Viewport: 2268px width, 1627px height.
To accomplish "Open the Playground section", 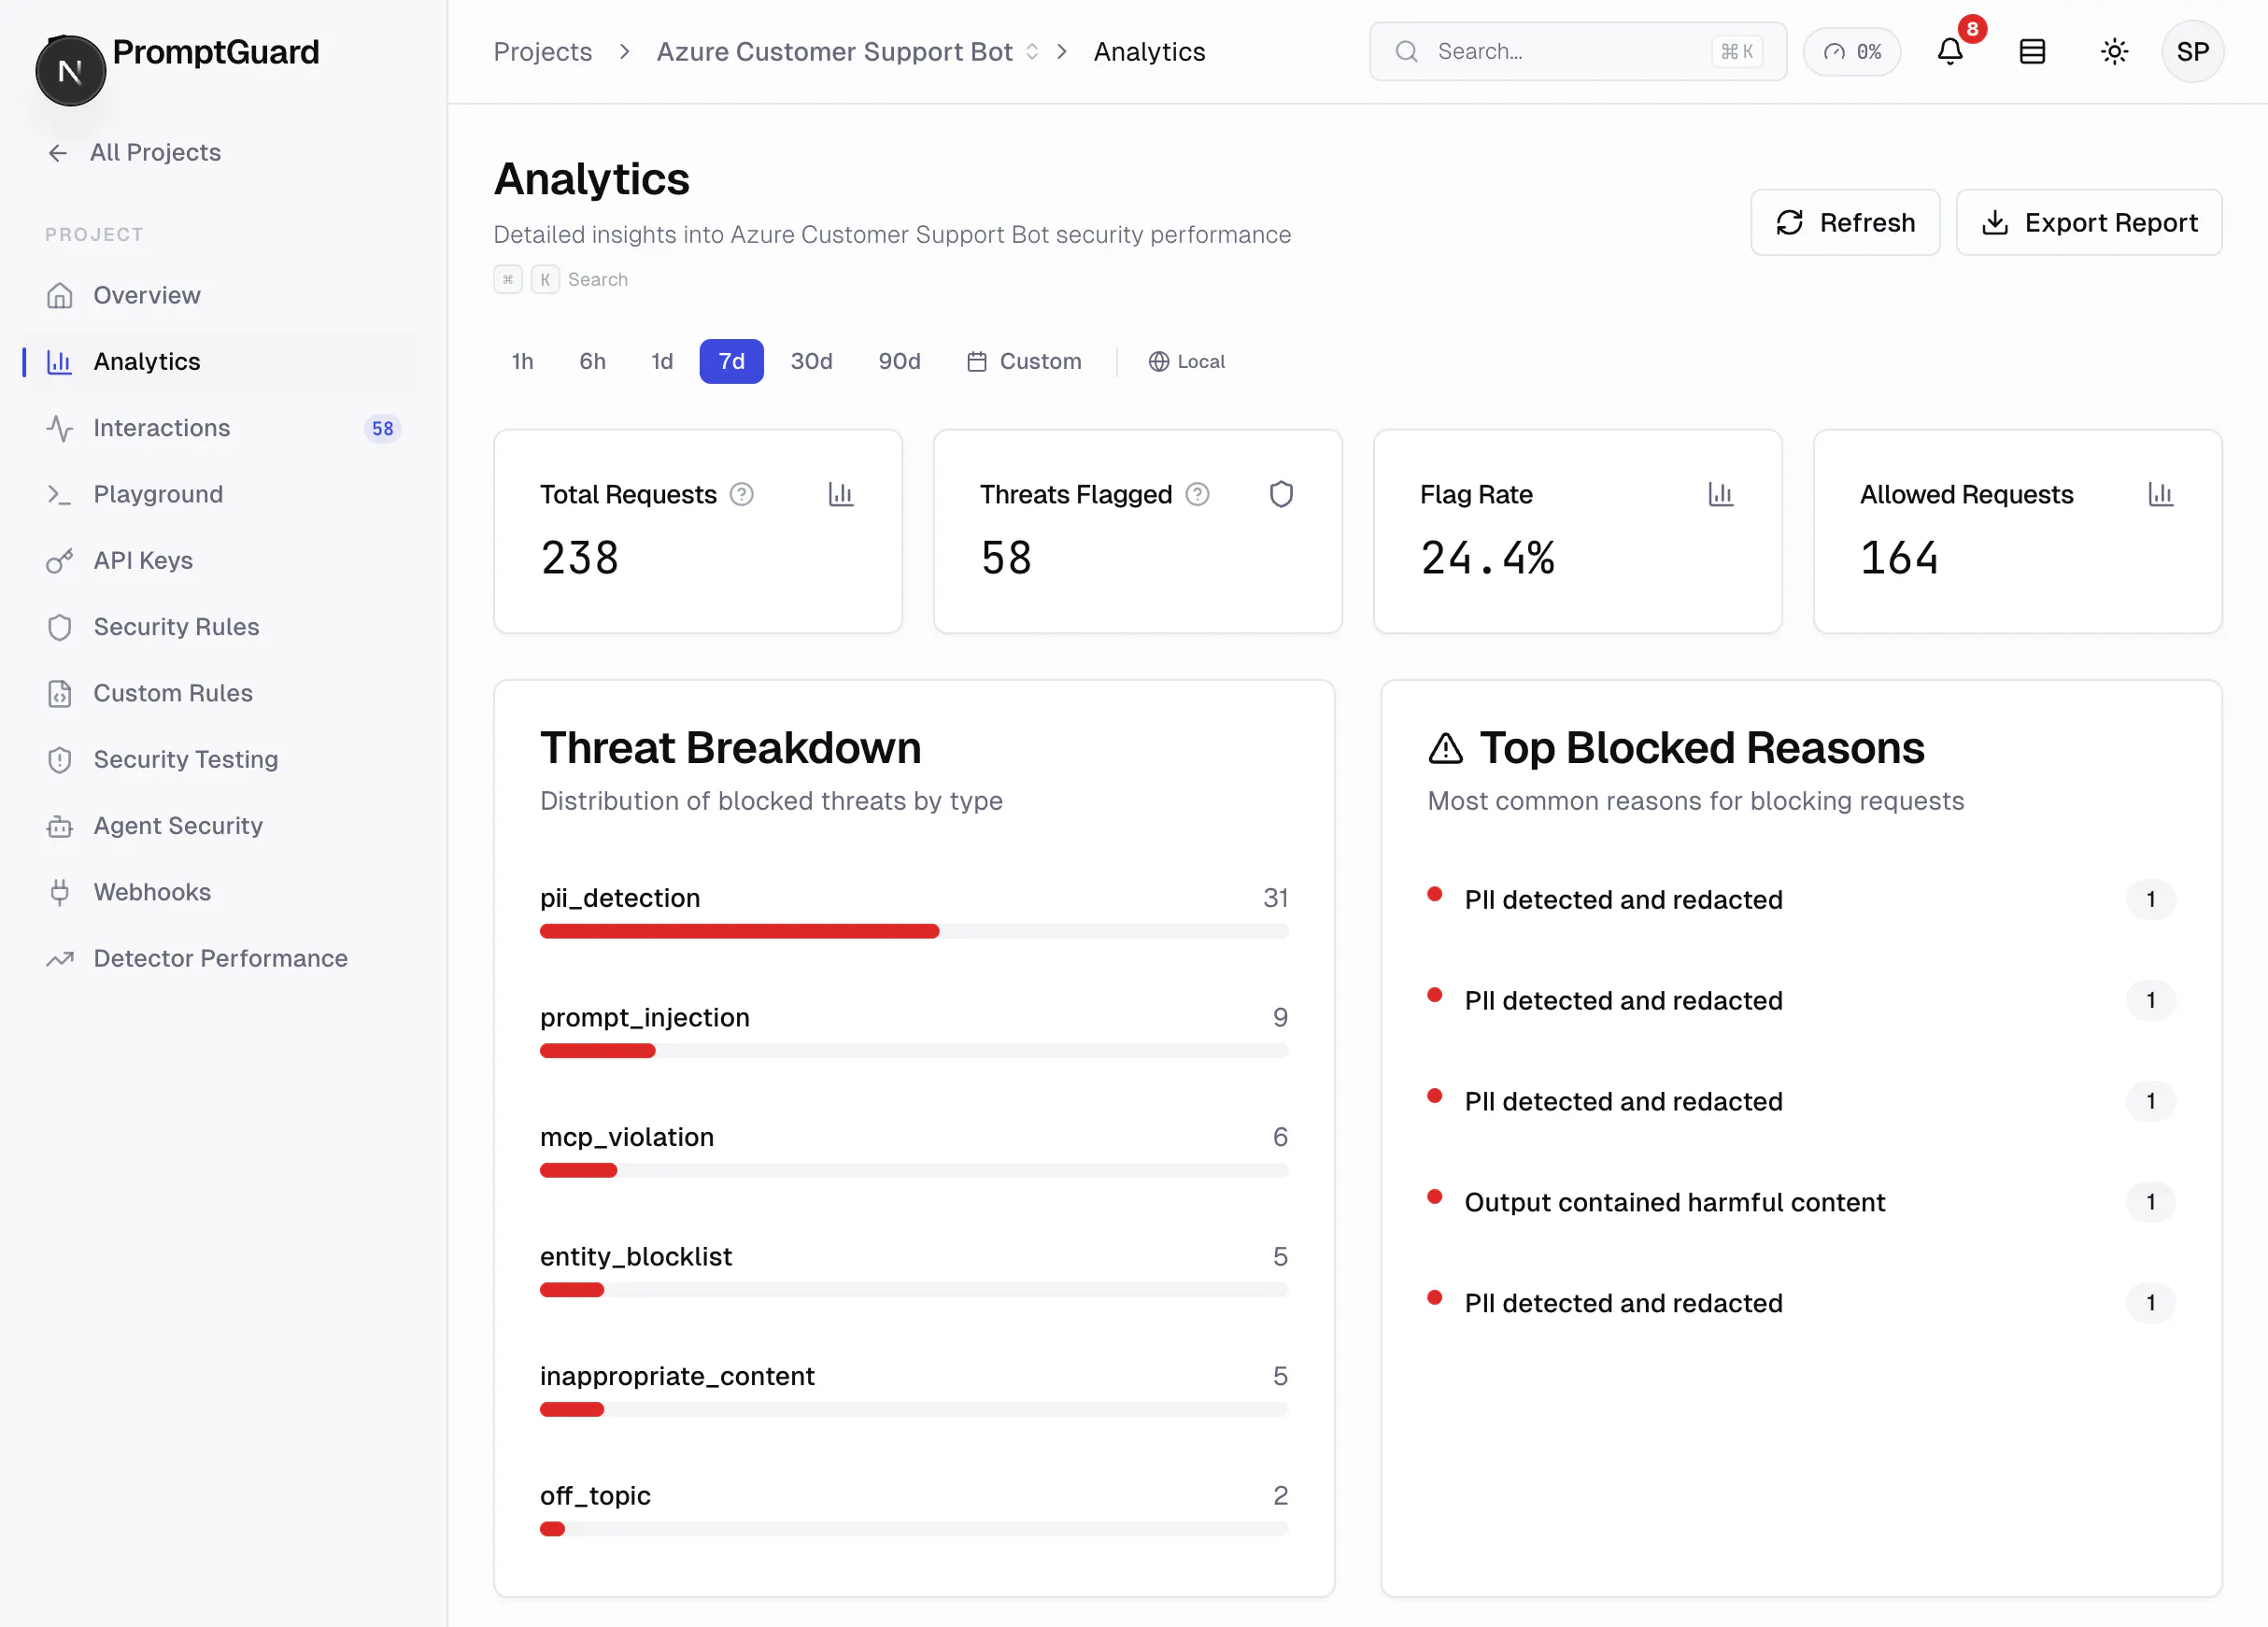I will 222,495.
